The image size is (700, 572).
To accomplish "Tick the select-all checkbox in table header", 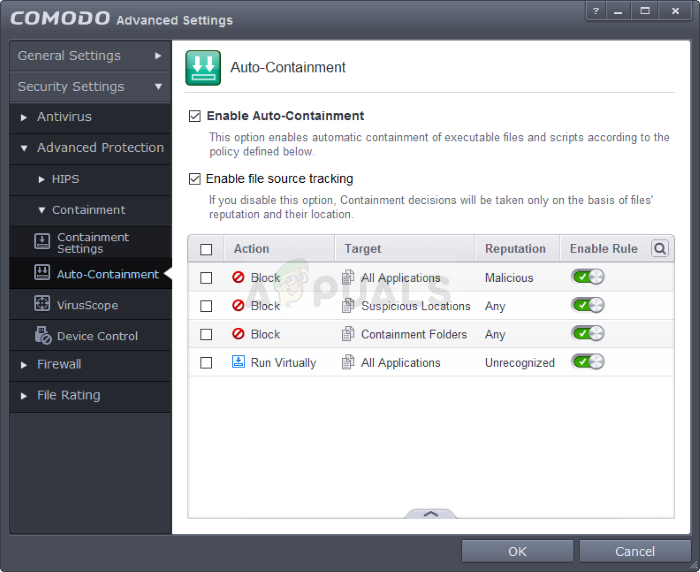I will click(x=206, y=249).
